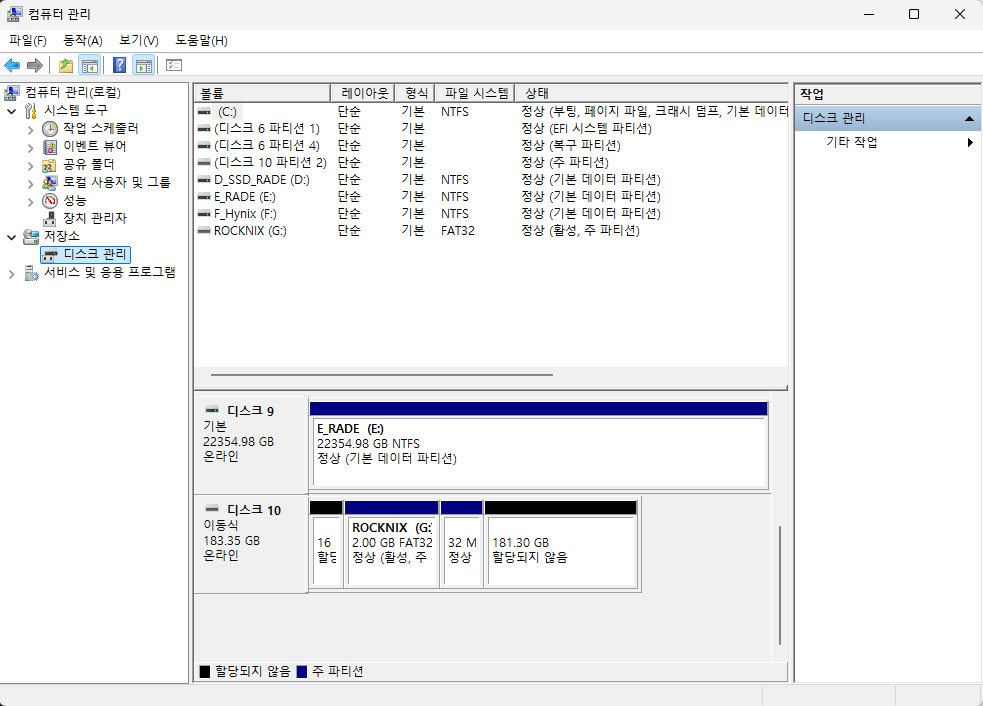Screen dimensions: 983x706
Task: Click the Disk 9 drive icon
Action: (212, 409)
